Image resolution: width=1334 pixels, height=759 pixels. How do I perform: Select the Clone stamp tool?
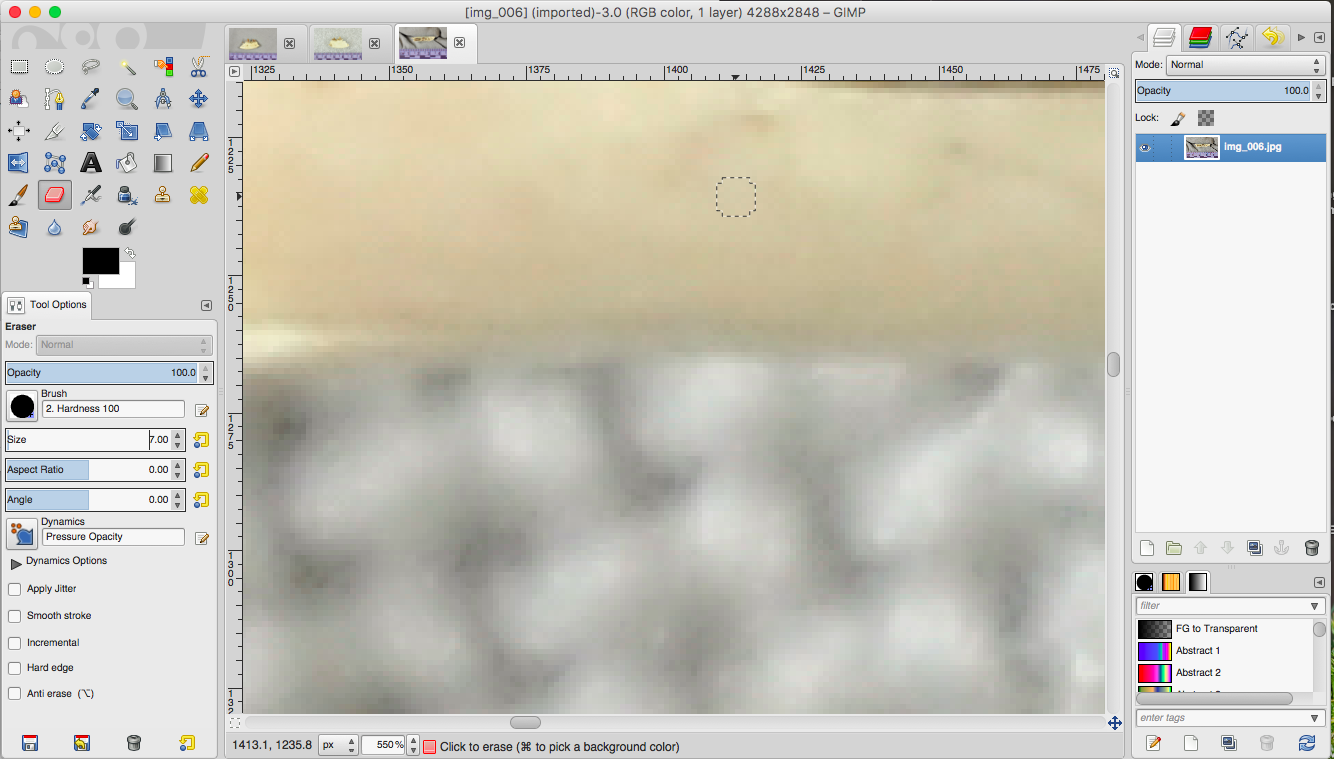pyautogui.click(x=163, y=195)
